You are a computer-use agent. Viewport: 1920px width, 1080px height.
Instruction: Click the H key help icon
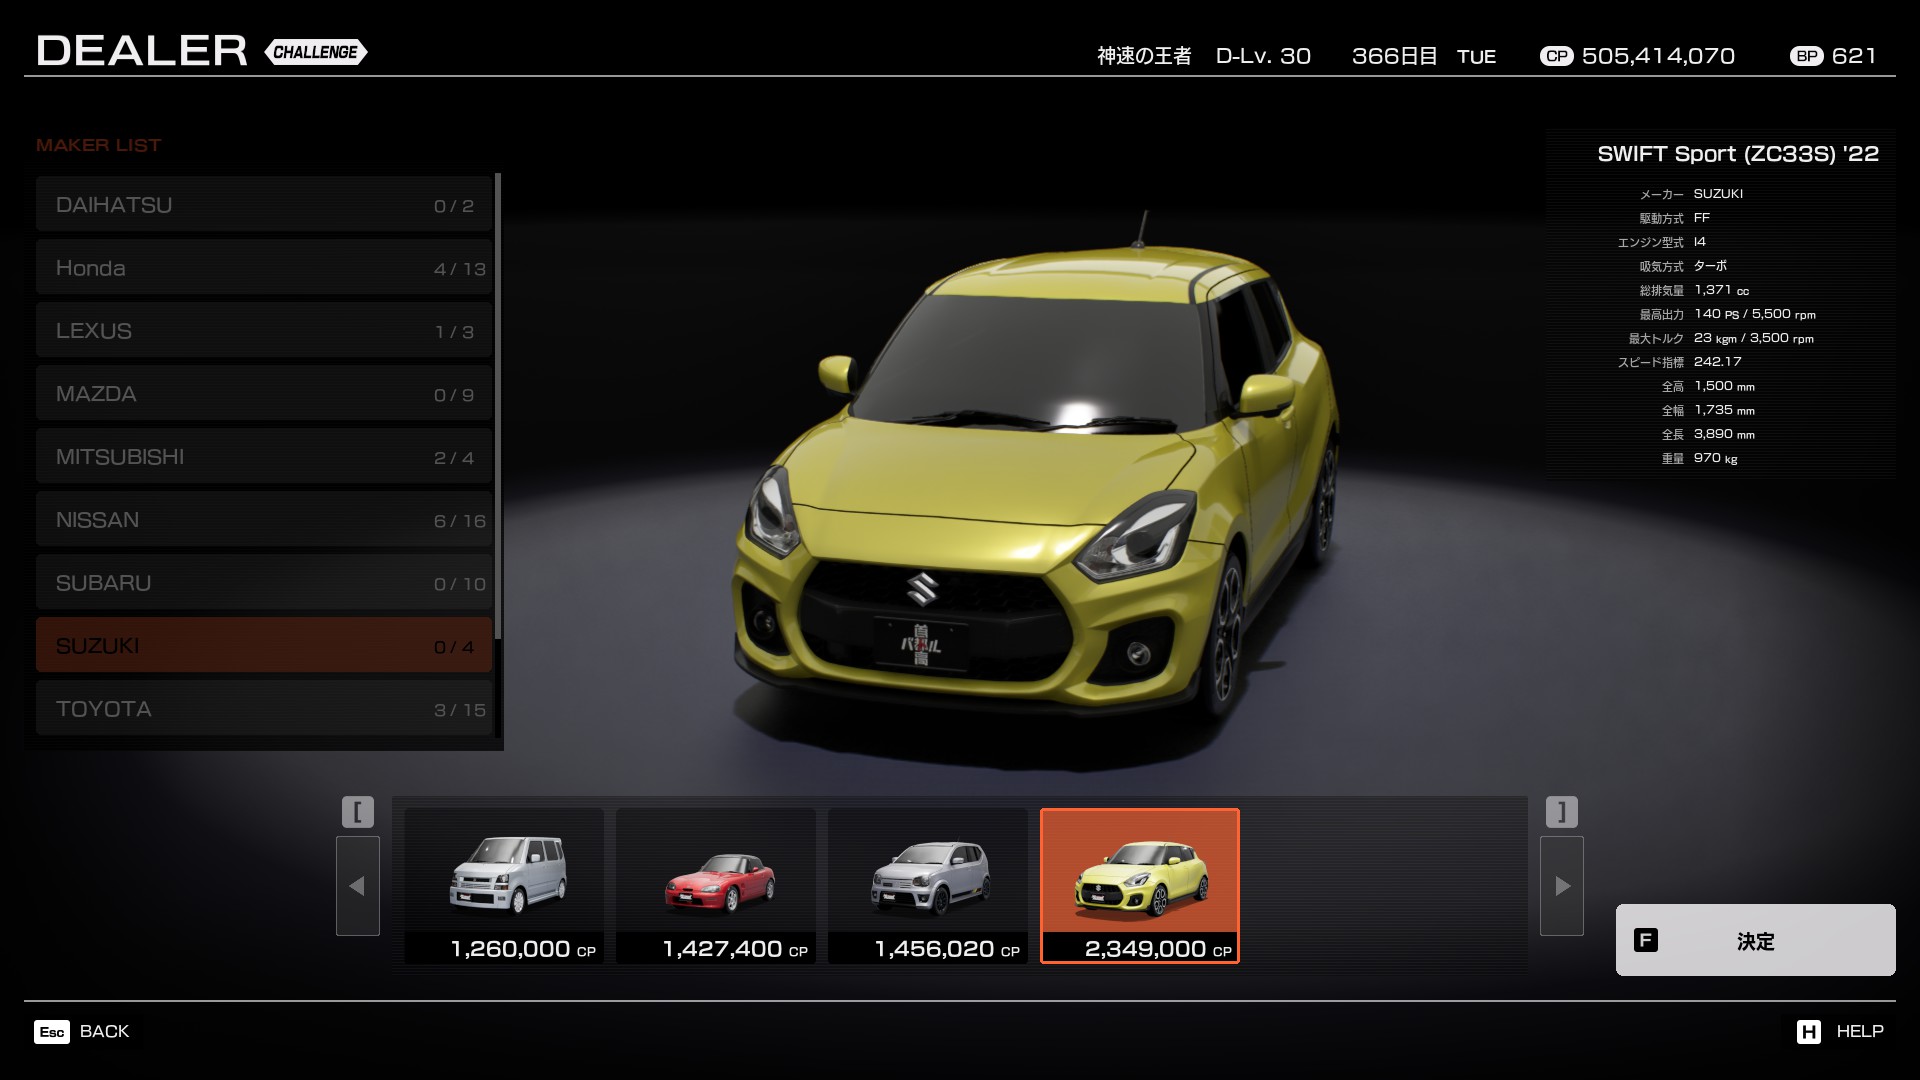[1808, 1032]
